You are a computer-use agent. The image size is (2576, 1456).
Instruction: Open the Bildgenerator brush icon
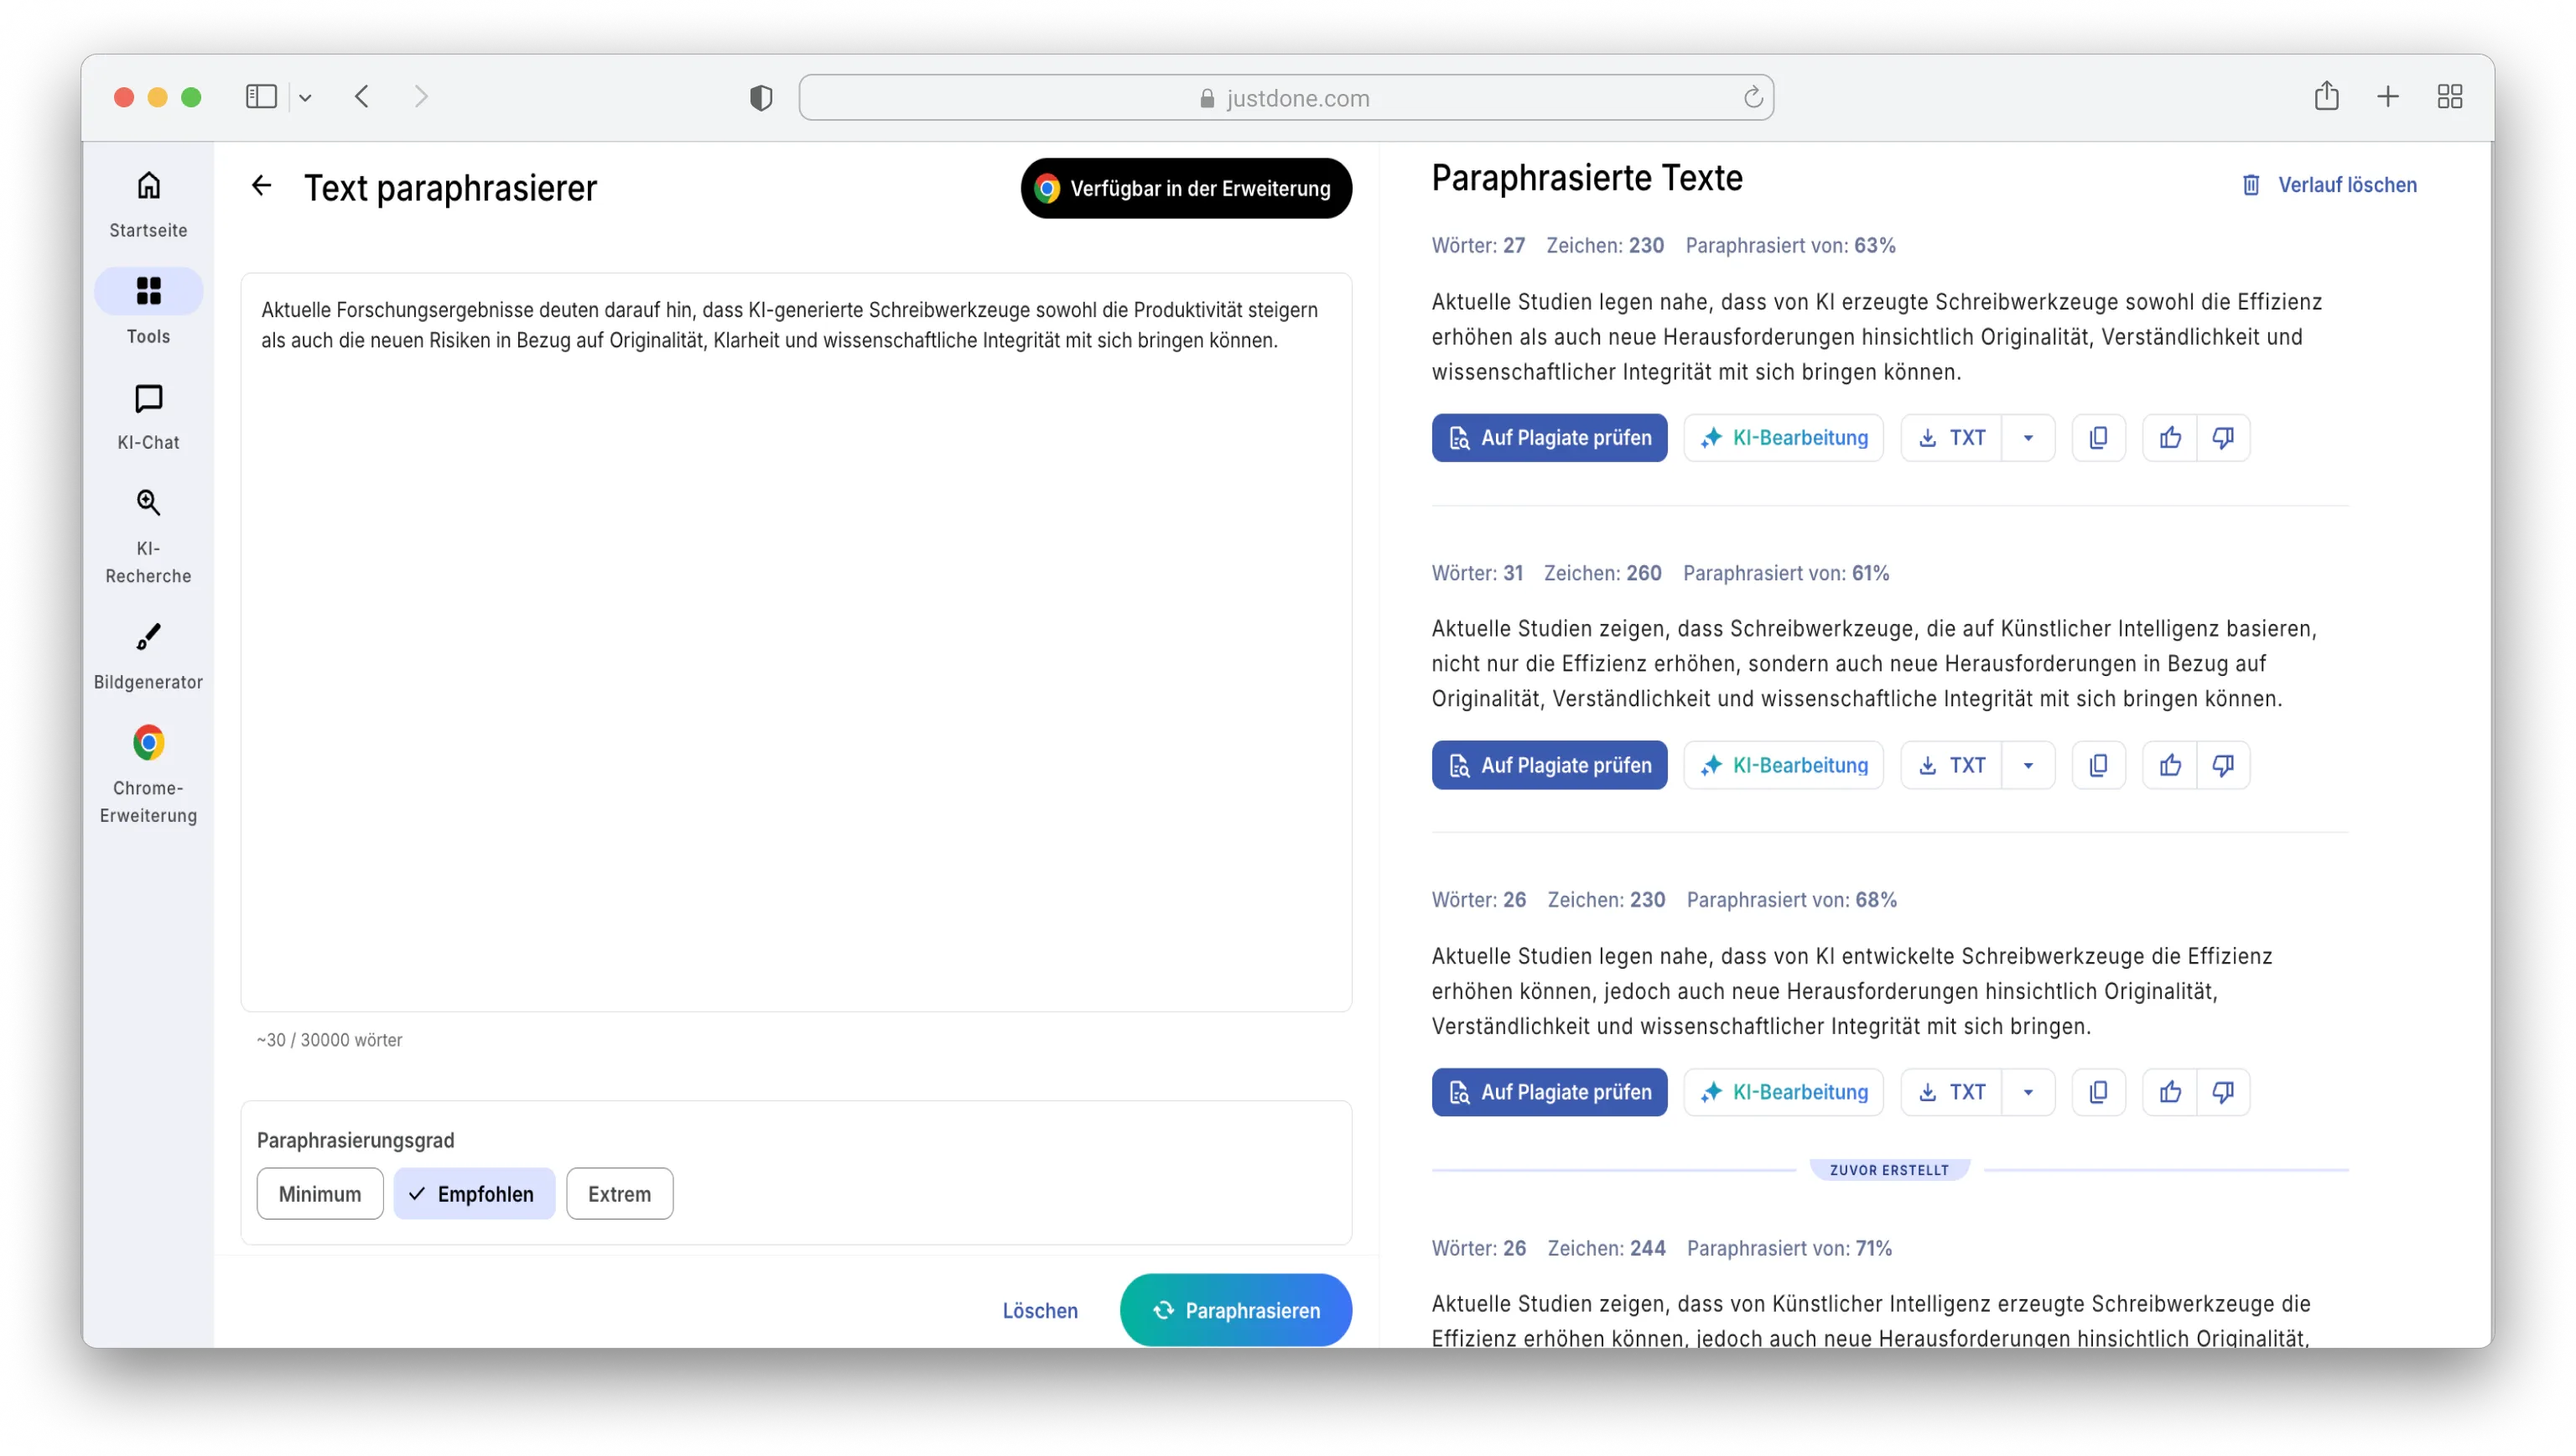coord(148,637)
